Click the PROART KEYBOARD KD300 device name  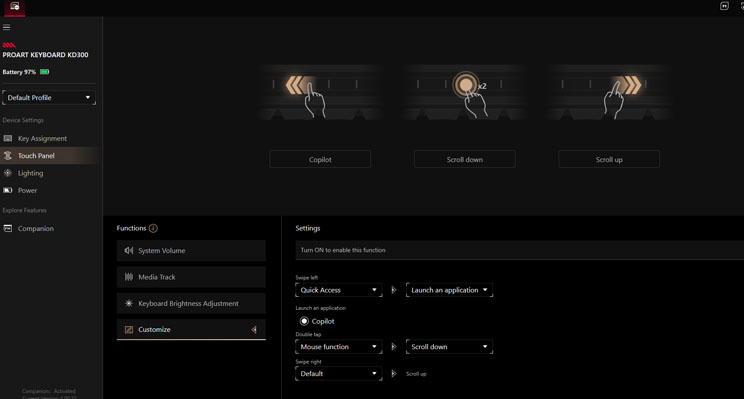tap(46, 55)
